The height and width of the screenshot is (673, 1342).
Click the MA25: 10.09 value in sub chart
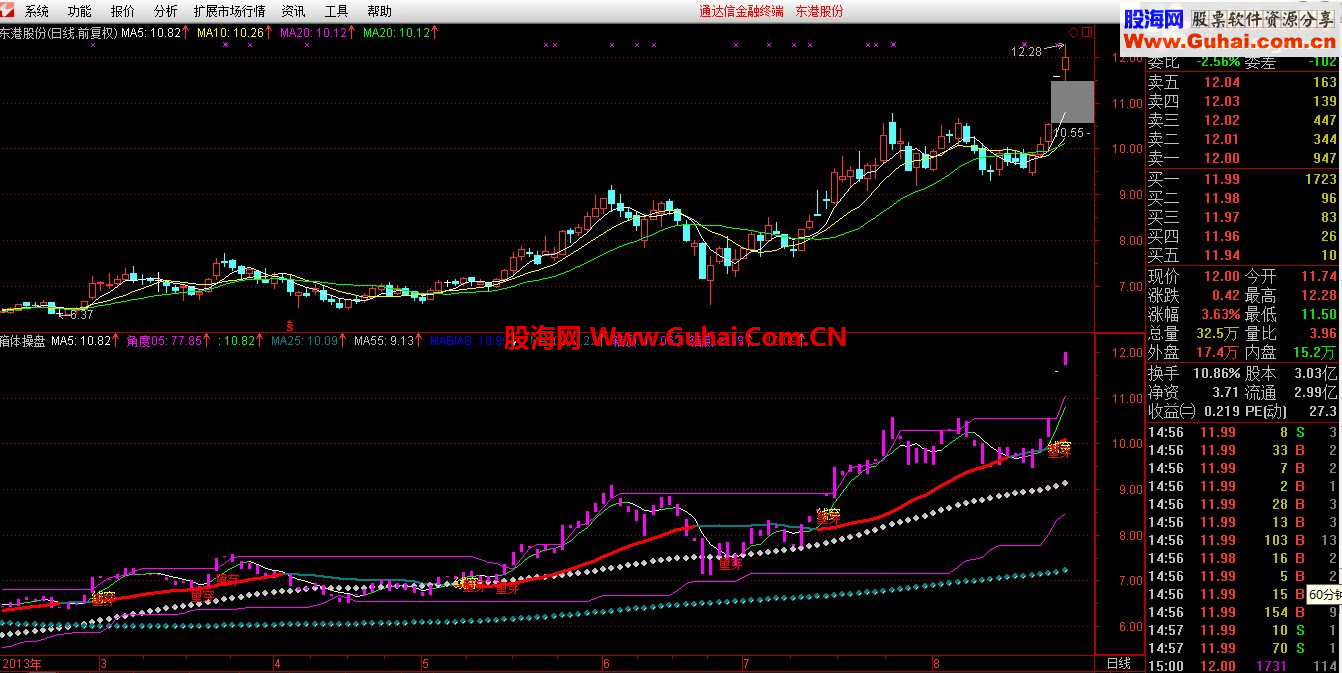(x=306, y=341)
